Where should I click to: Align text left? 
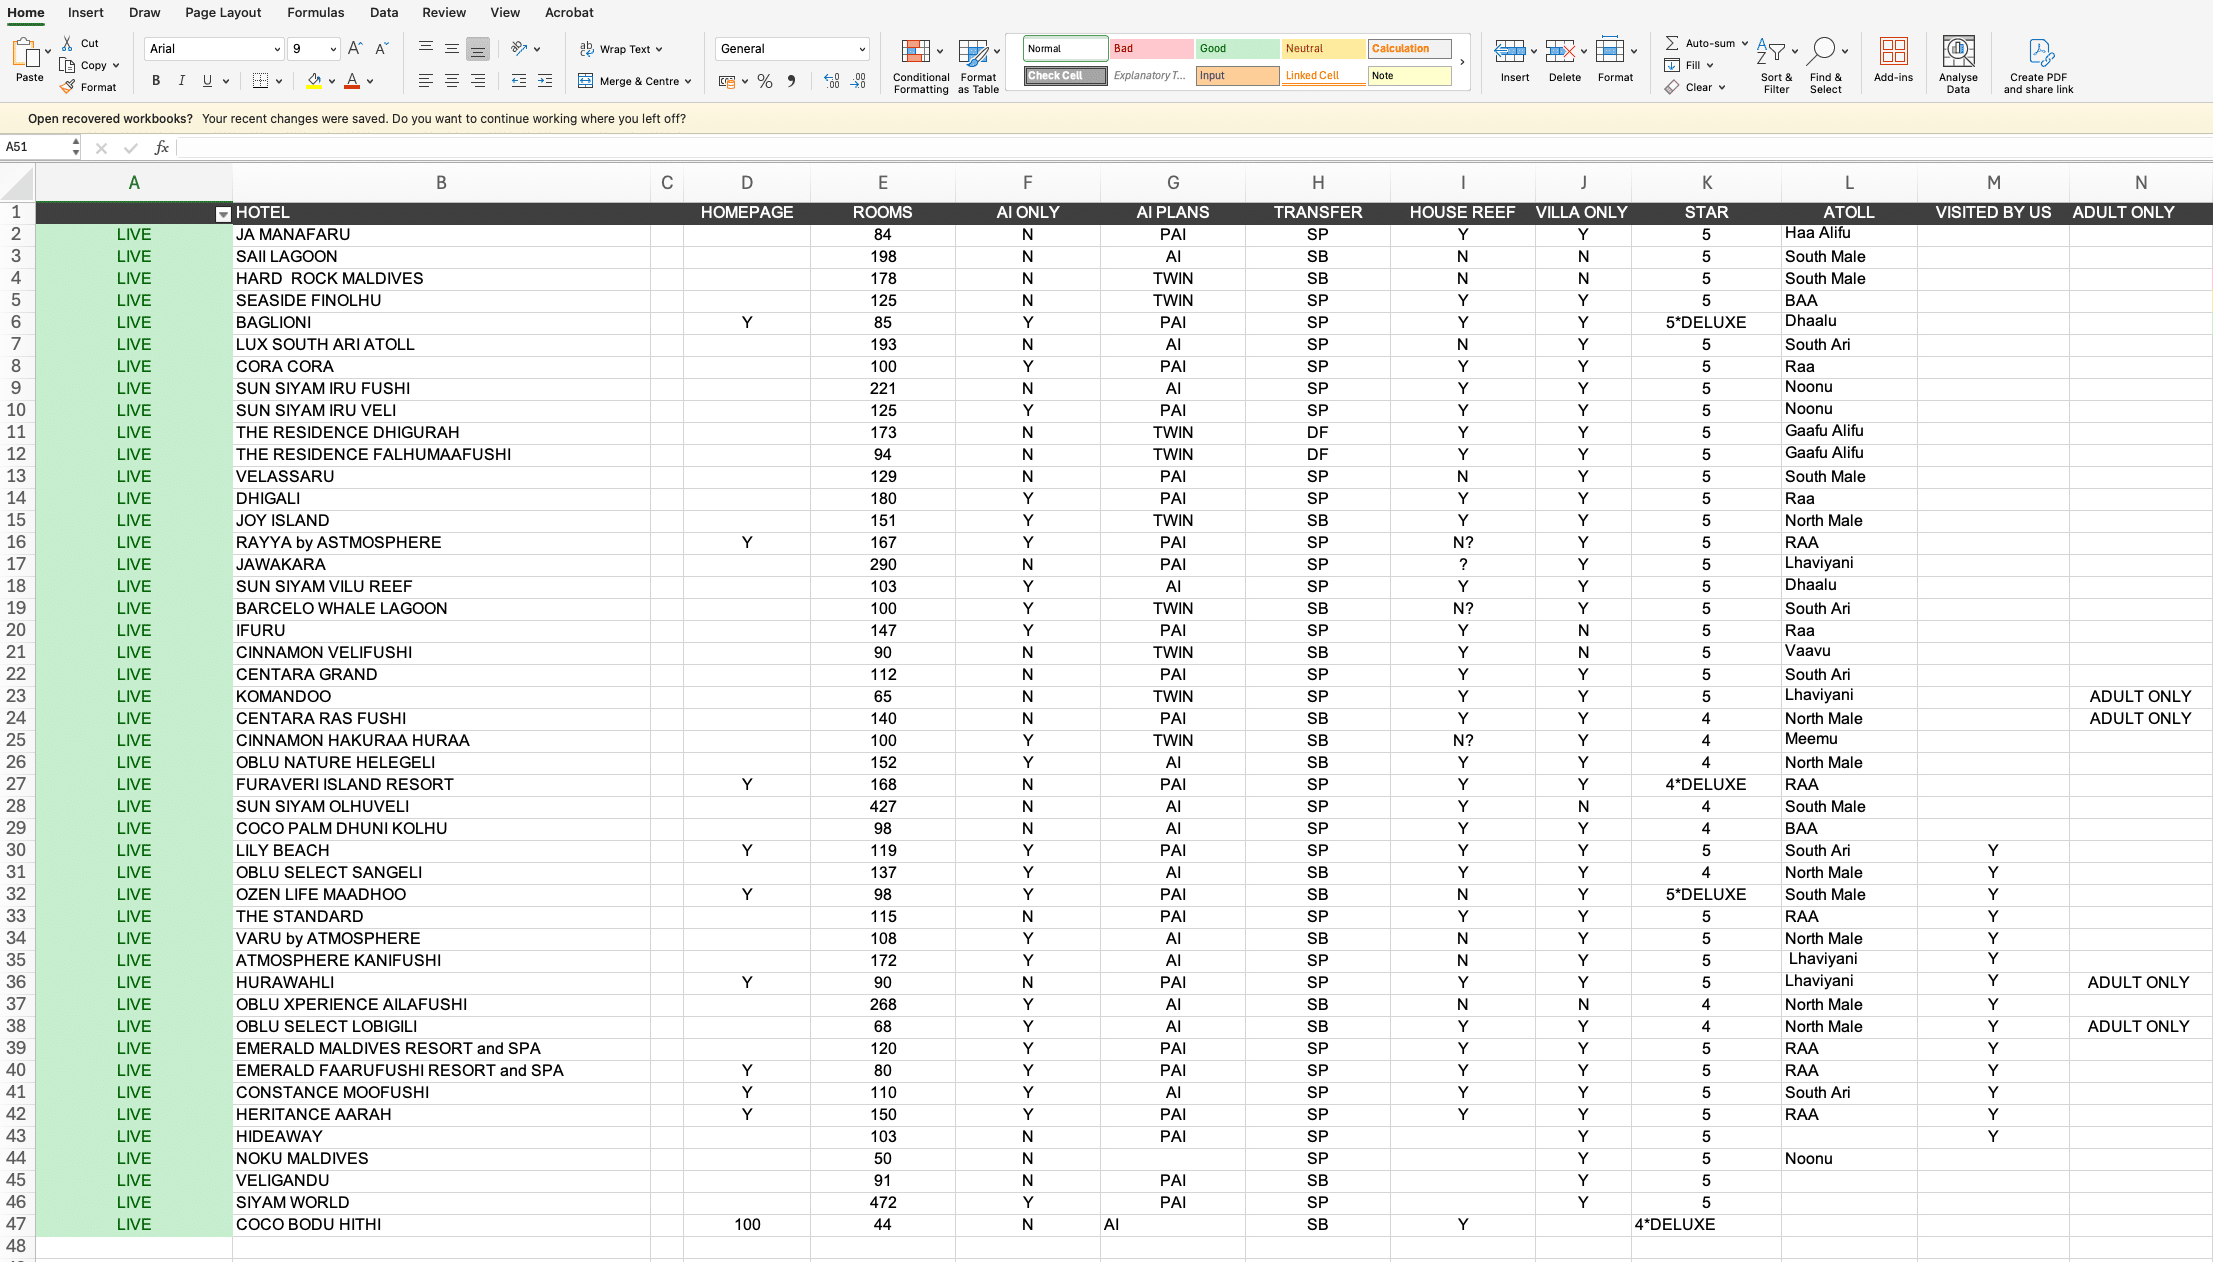[x=426, y=81]
